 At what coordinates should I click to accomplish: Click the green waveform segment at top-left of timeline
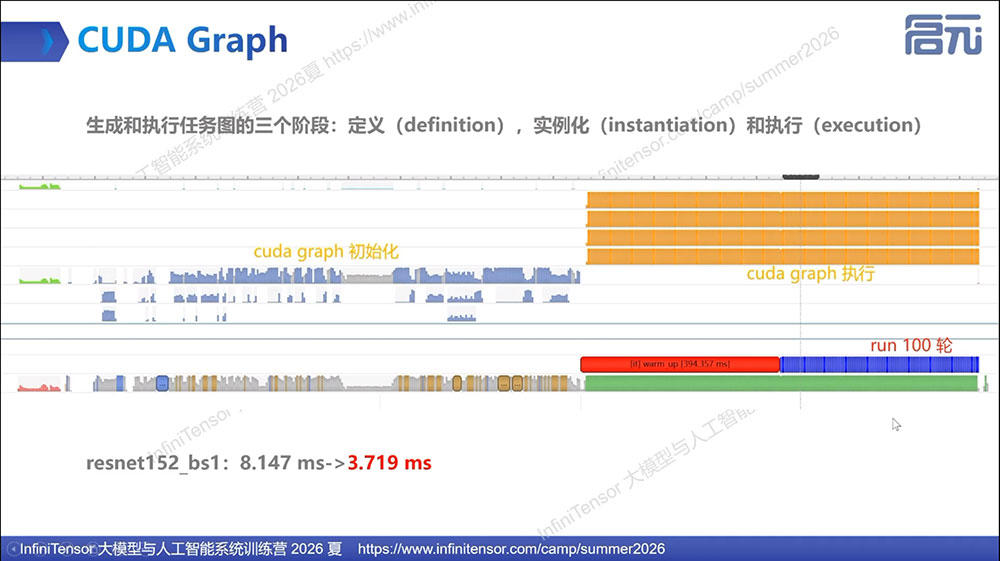pyautogui.click(x=40, y=186)
